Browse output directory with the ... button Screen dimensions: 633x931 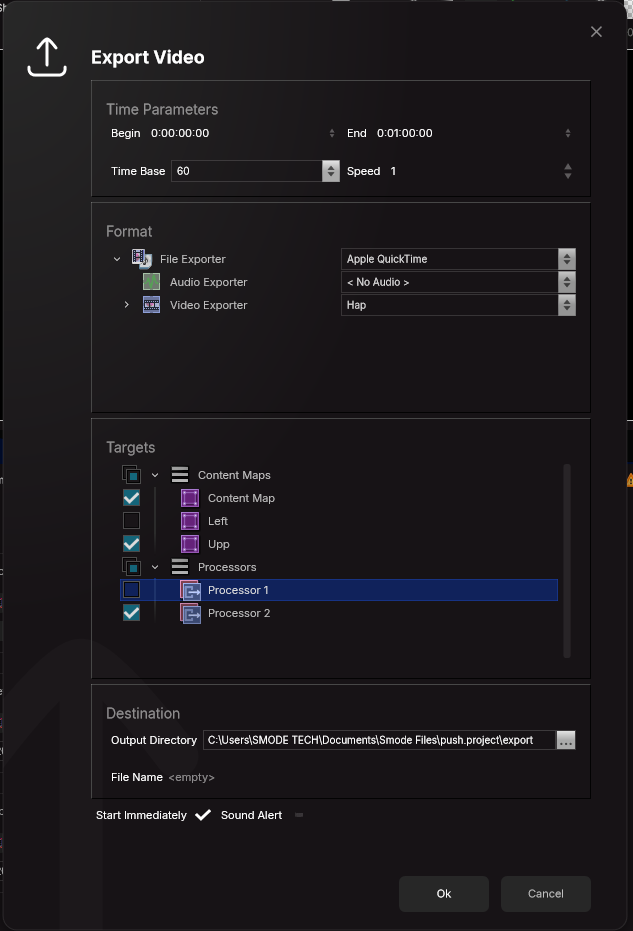(x=566, y=740)
